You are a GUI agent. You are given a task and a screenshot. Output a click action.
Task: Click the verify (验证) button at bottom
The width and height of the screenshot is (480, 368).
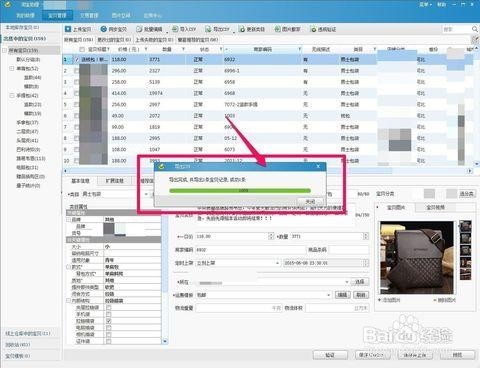pyautogui.click(x=330, y=355)
